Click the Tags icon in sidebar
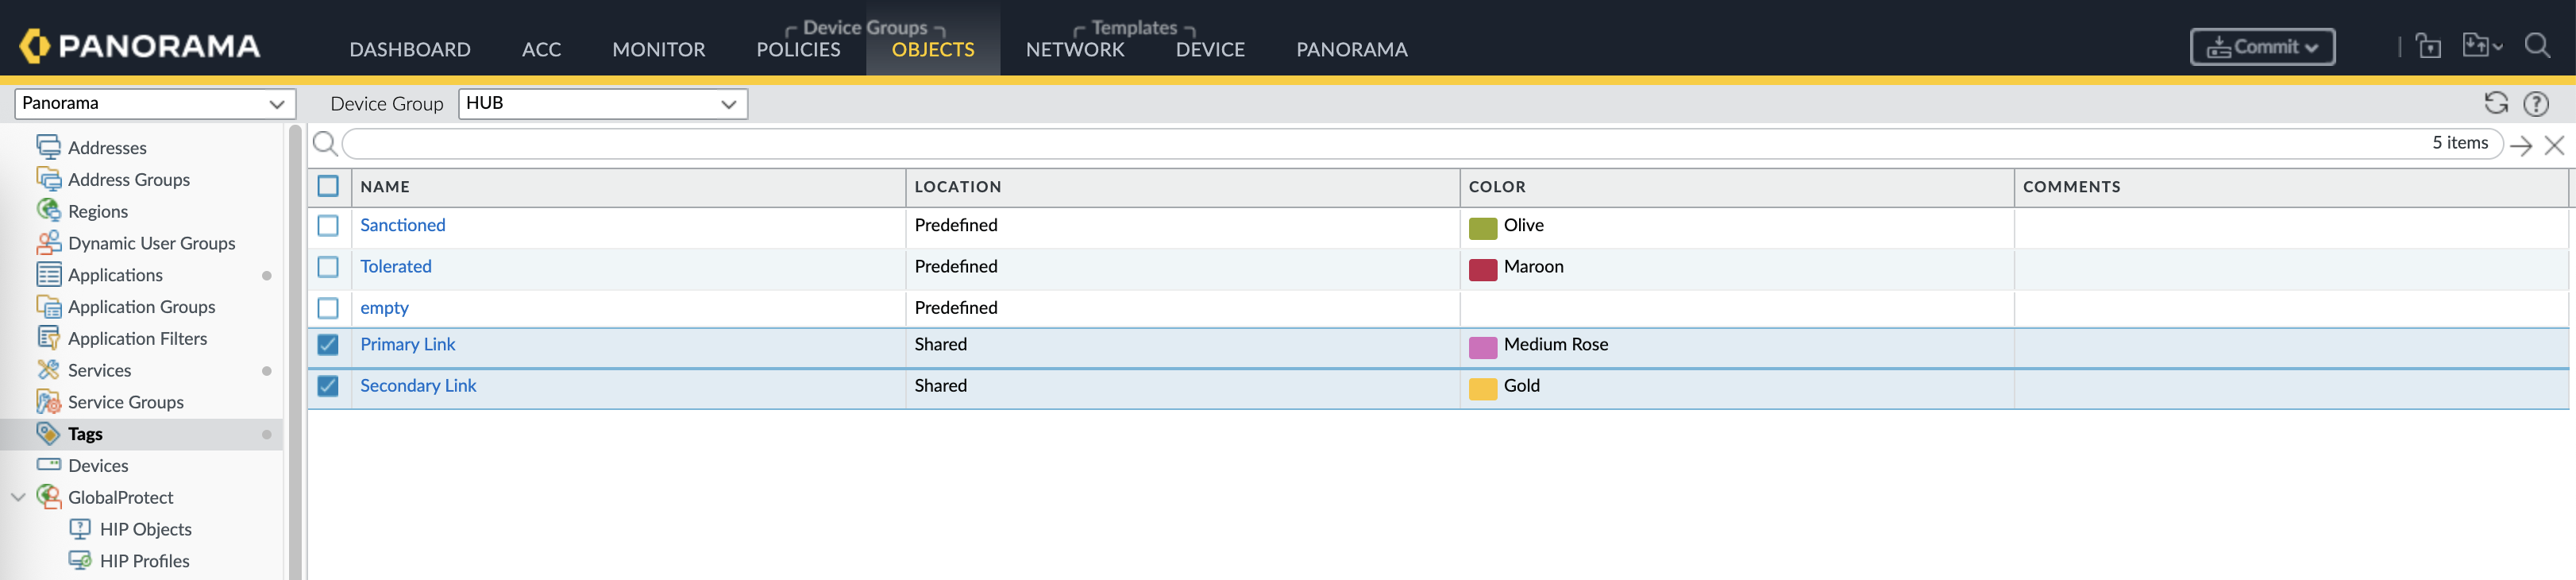This screenshot has height=580, width=2576. pyautogui.click(x=48, y=433)
